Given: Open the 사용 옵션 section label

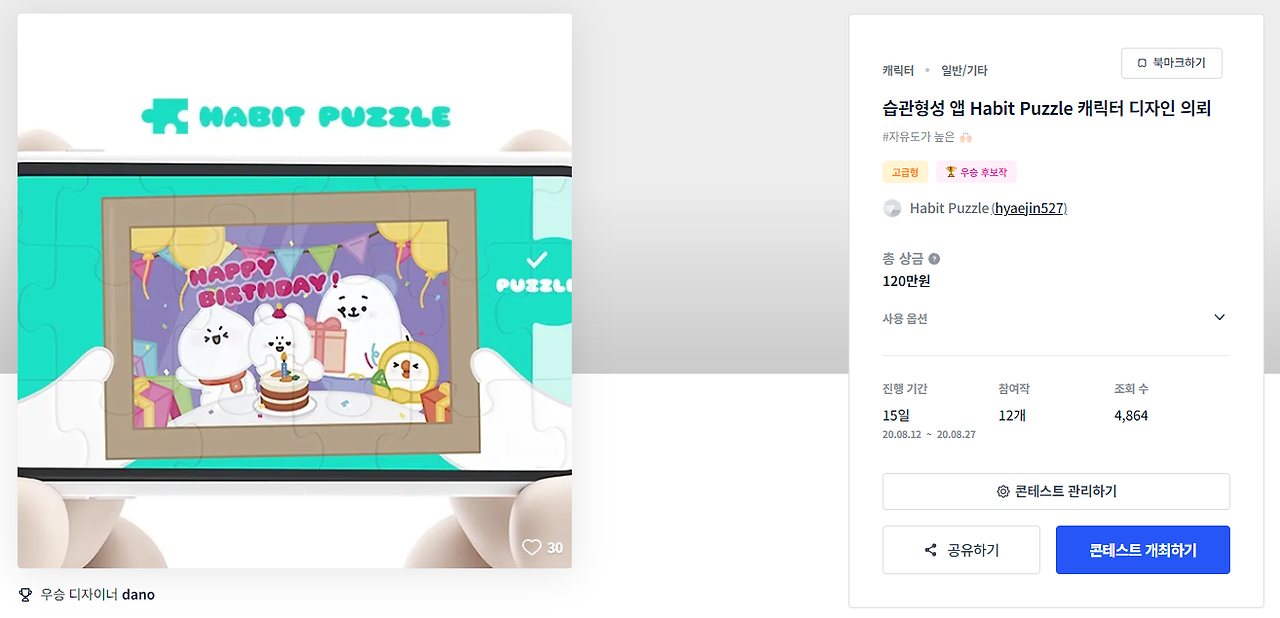Looking at the screenshot, I should click(905, 319).
